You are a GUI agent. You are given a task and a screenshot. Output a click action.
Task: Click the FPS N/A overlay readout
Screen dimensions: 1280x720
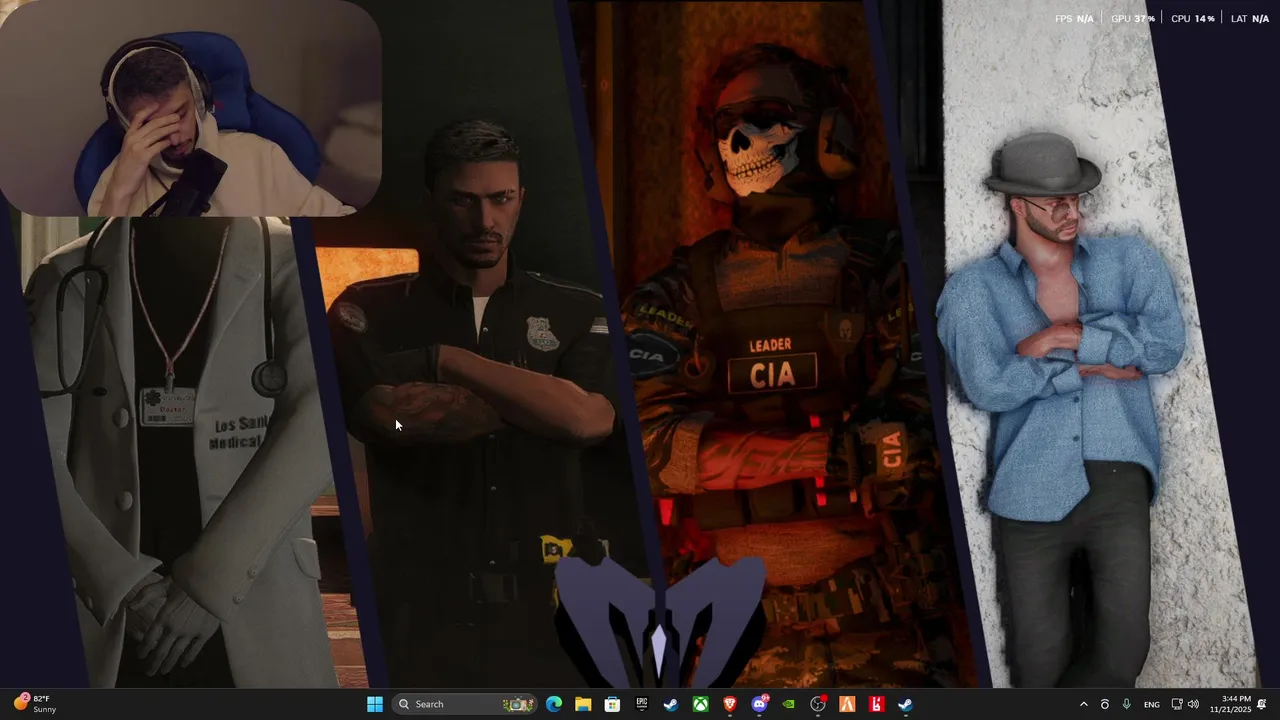coord(1074,19)
